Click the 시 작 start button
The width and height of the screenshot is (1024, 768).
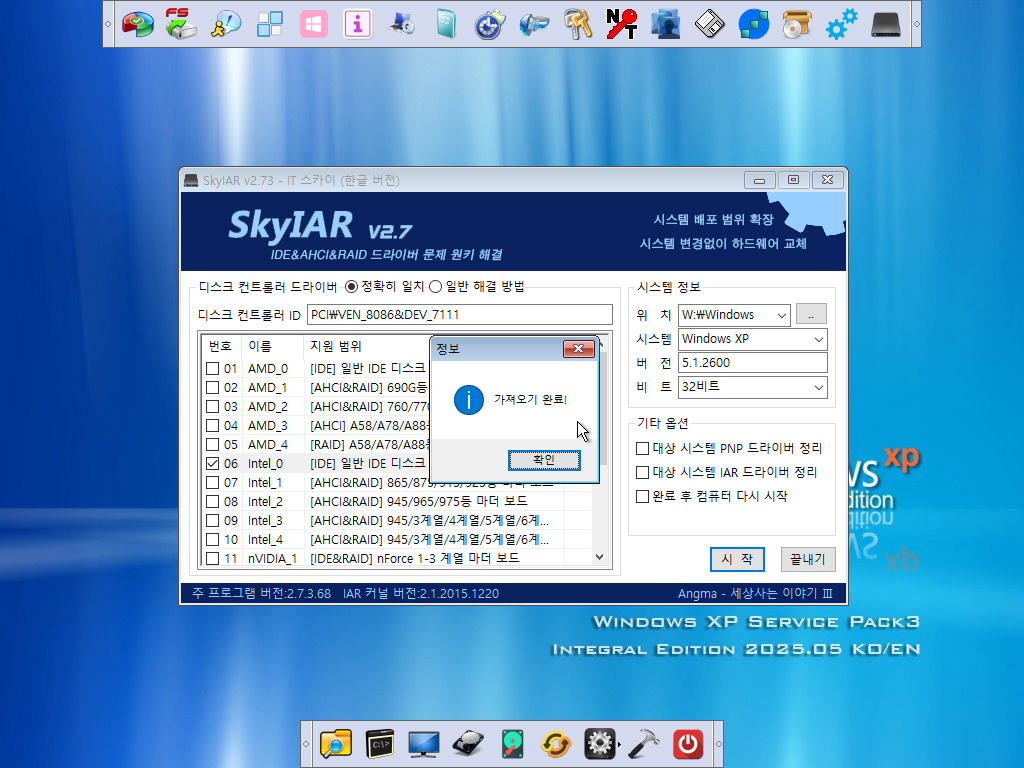[737, 559]
